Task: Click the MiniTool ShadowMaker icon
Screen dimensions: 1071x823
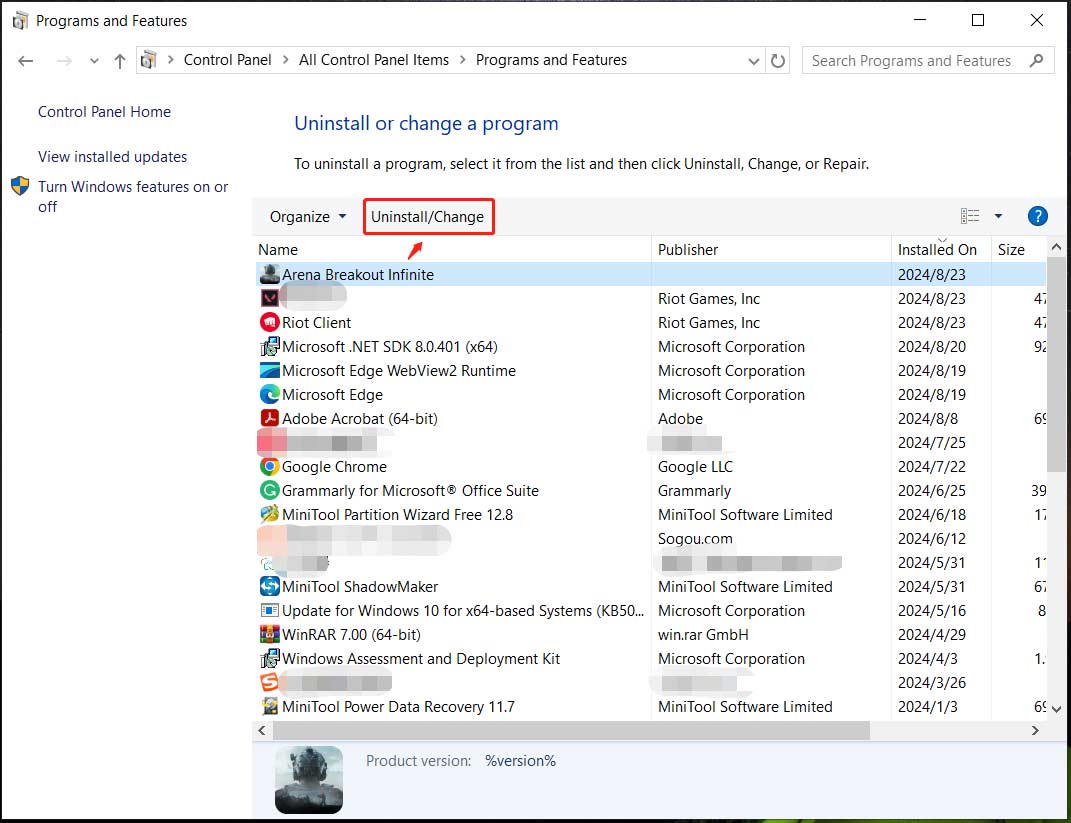Action: click(x=270, y=586)
